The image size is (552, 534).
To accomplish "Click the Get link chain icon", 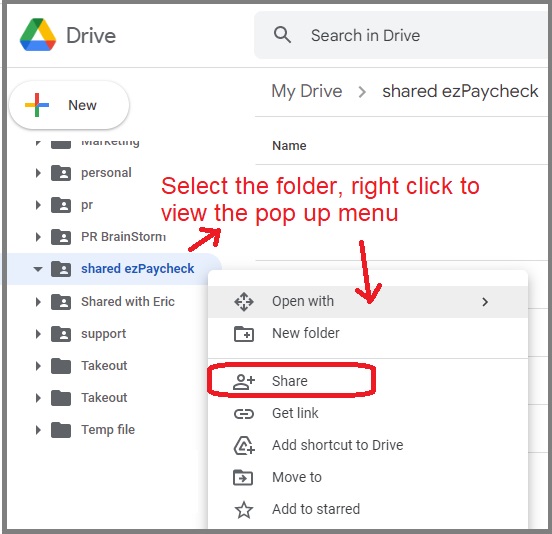I will [244, 414].
